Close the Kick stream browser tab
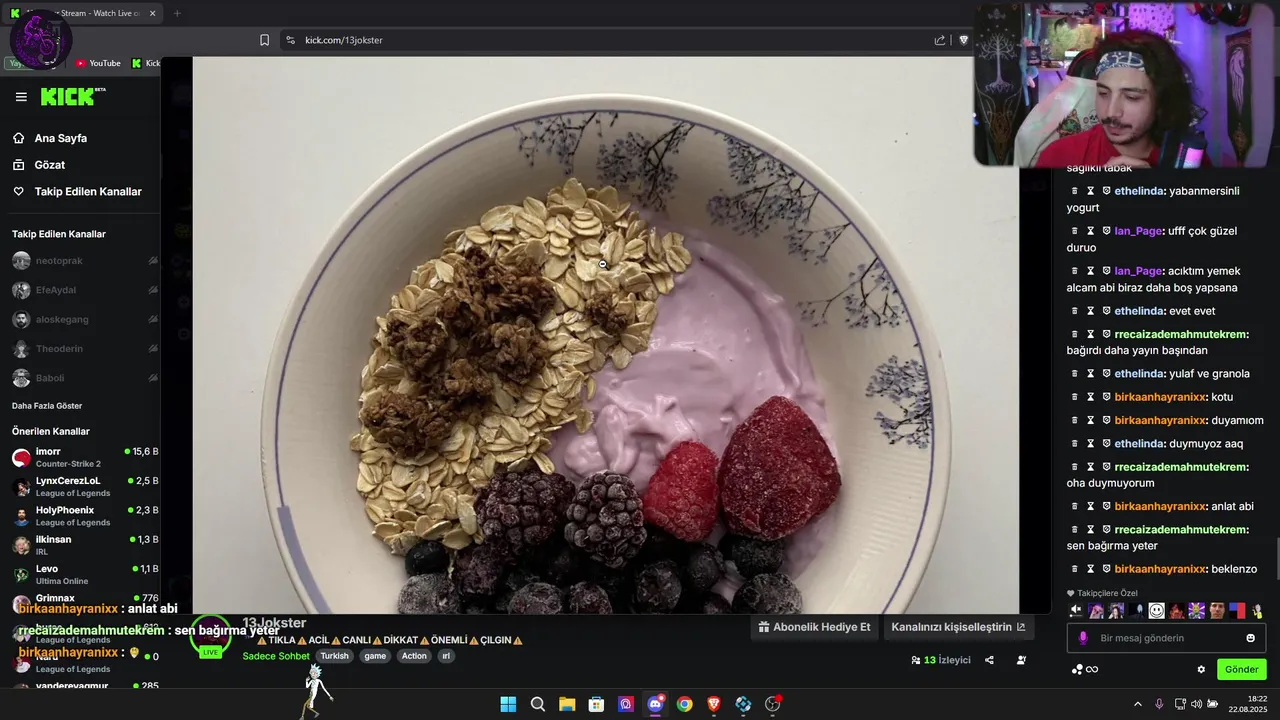This screenshot has width=1280, height=720. point(153,14)
